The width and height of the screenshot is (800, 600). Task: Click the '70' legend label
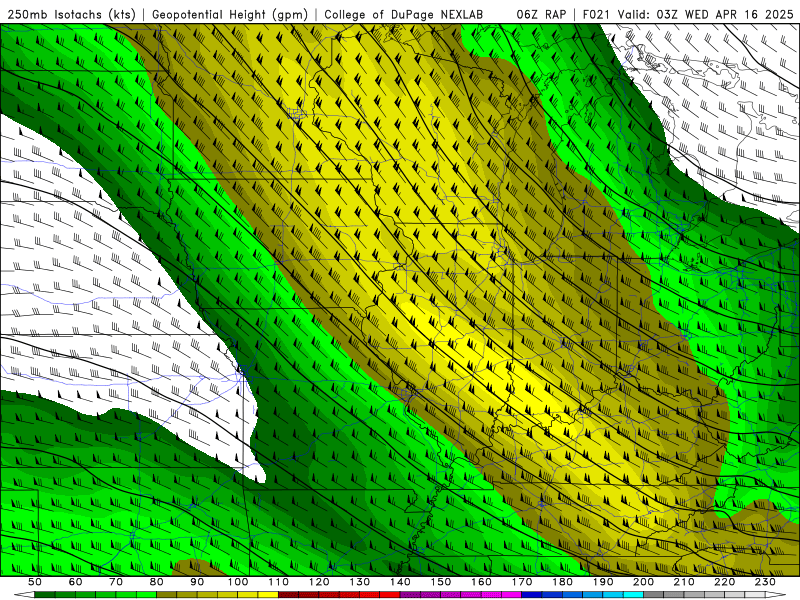point(116,582)
